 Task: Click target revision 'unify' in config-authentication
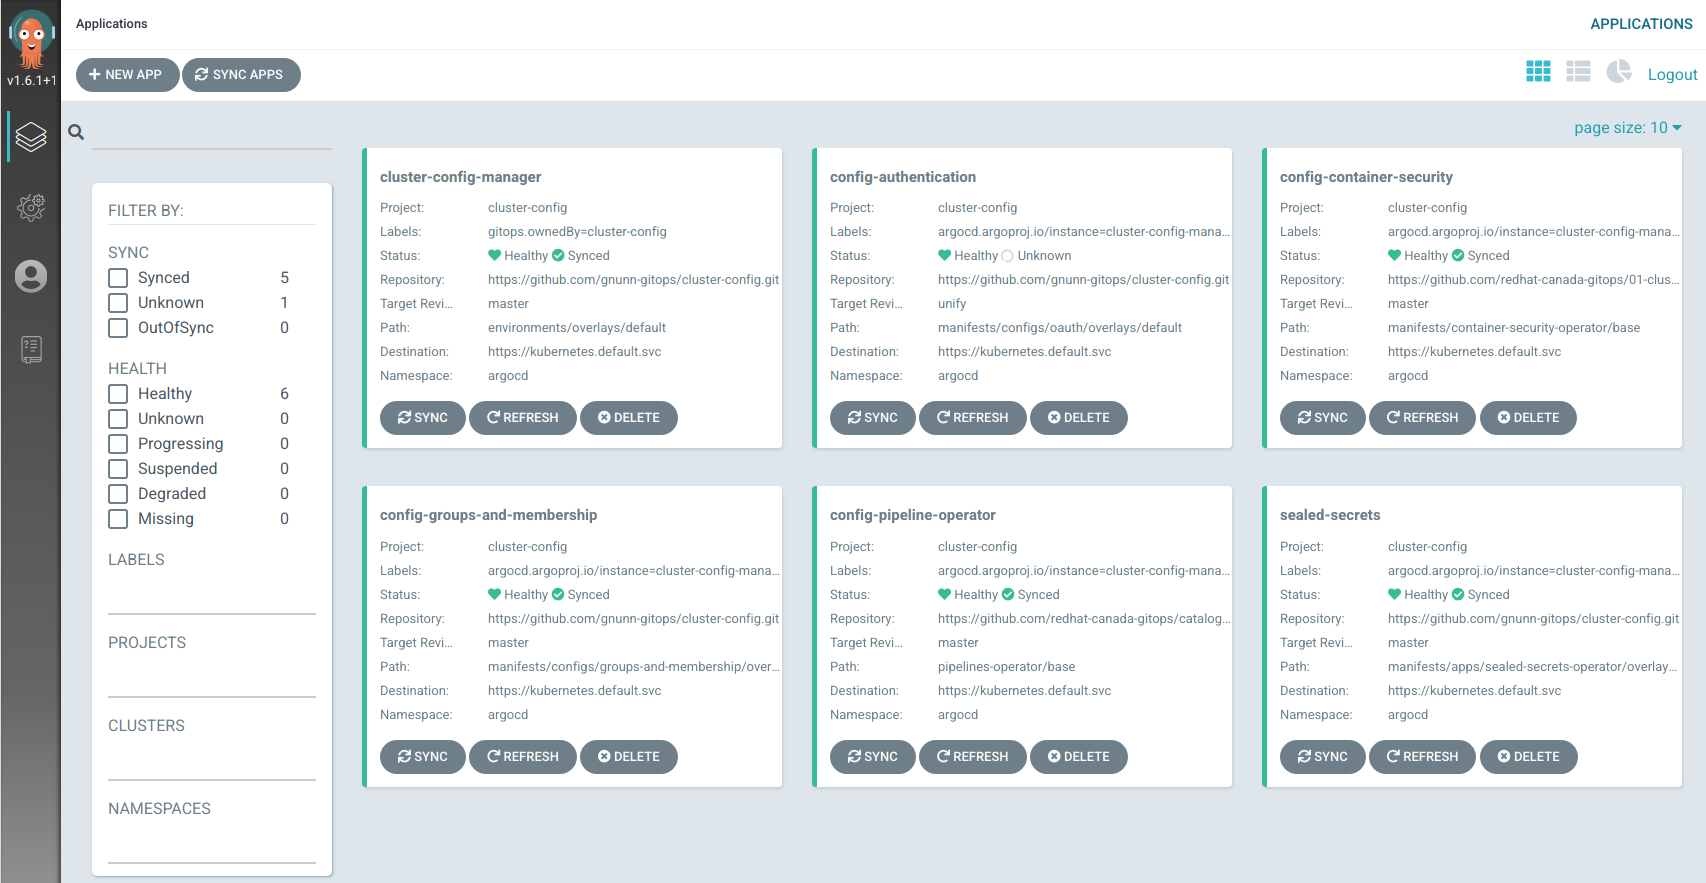point(952,304)
